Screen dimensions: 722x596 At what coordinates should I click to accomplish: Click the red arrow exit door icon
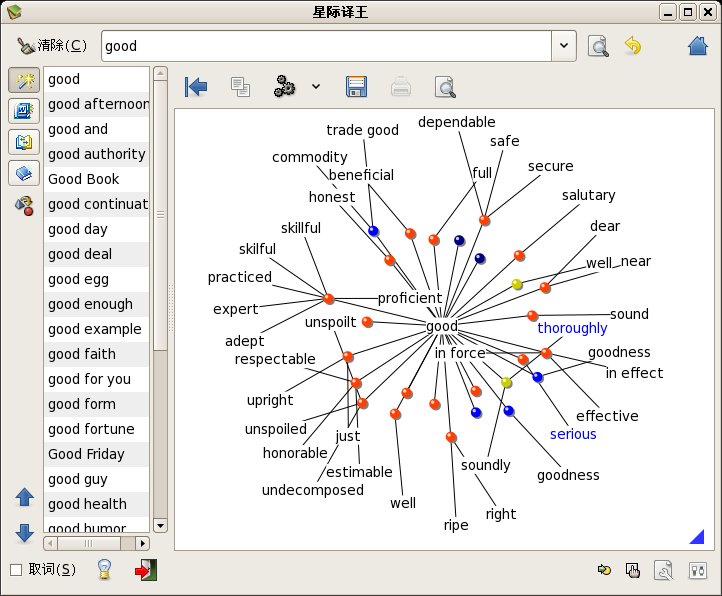pyautogui.click(x=146, y=570)
